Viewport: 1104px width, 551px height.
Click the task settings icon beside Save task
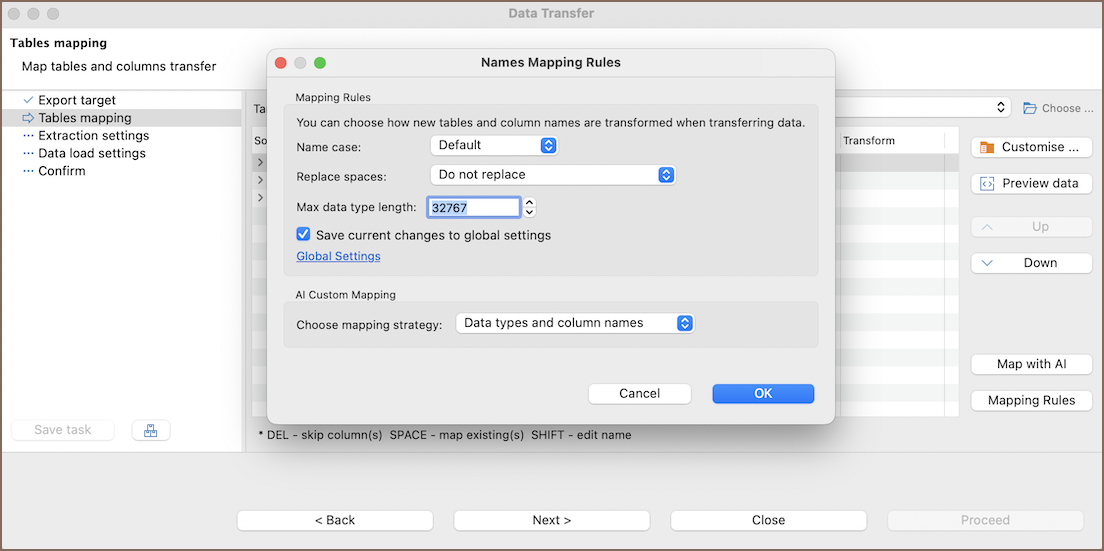pos(151,430)
